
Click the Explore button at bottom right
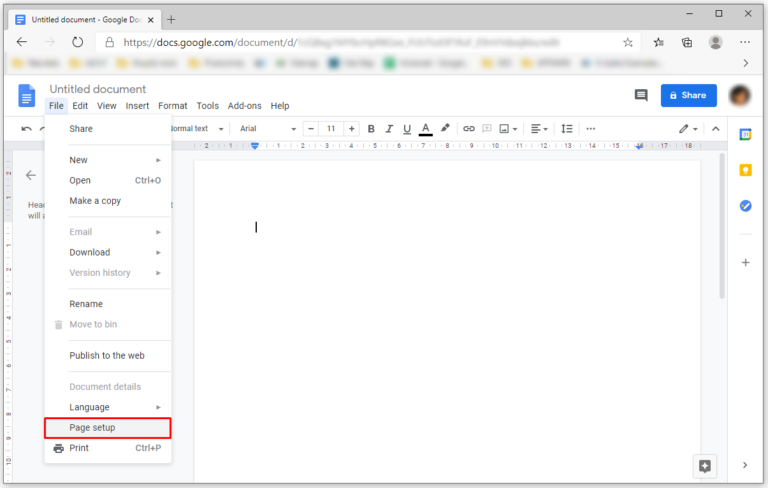click(x=704, y=466)
